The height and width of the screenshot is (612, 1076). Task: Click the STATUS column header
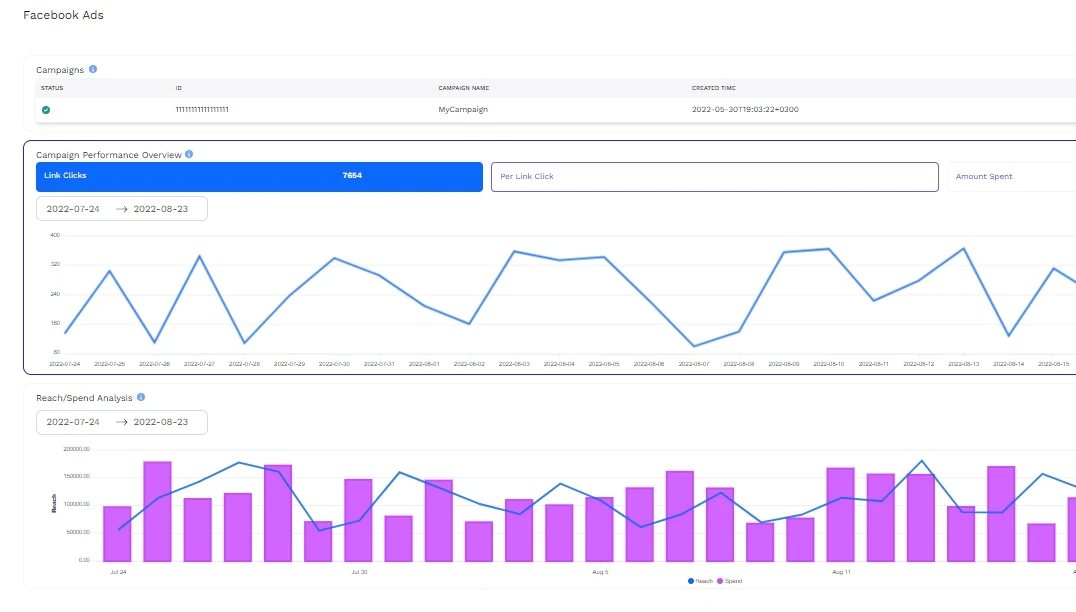click(52, 88)
